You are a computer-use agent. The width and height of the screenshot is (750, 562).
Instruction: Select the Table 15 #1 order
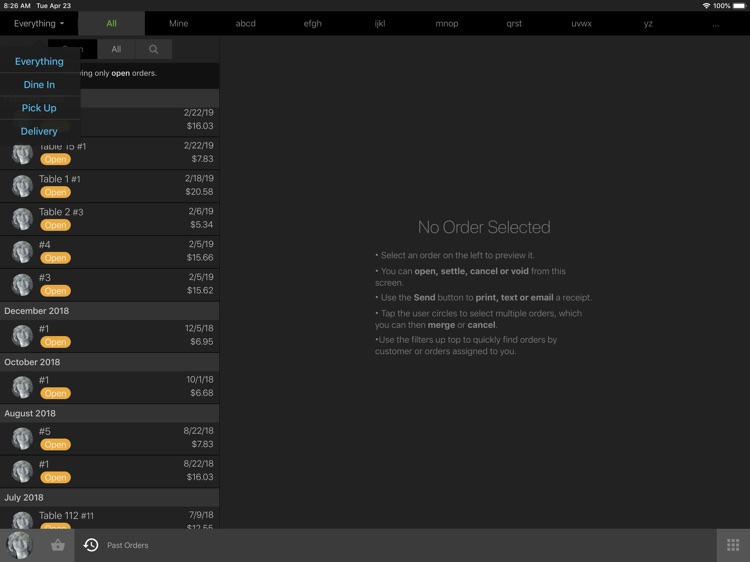pos(110,153)
